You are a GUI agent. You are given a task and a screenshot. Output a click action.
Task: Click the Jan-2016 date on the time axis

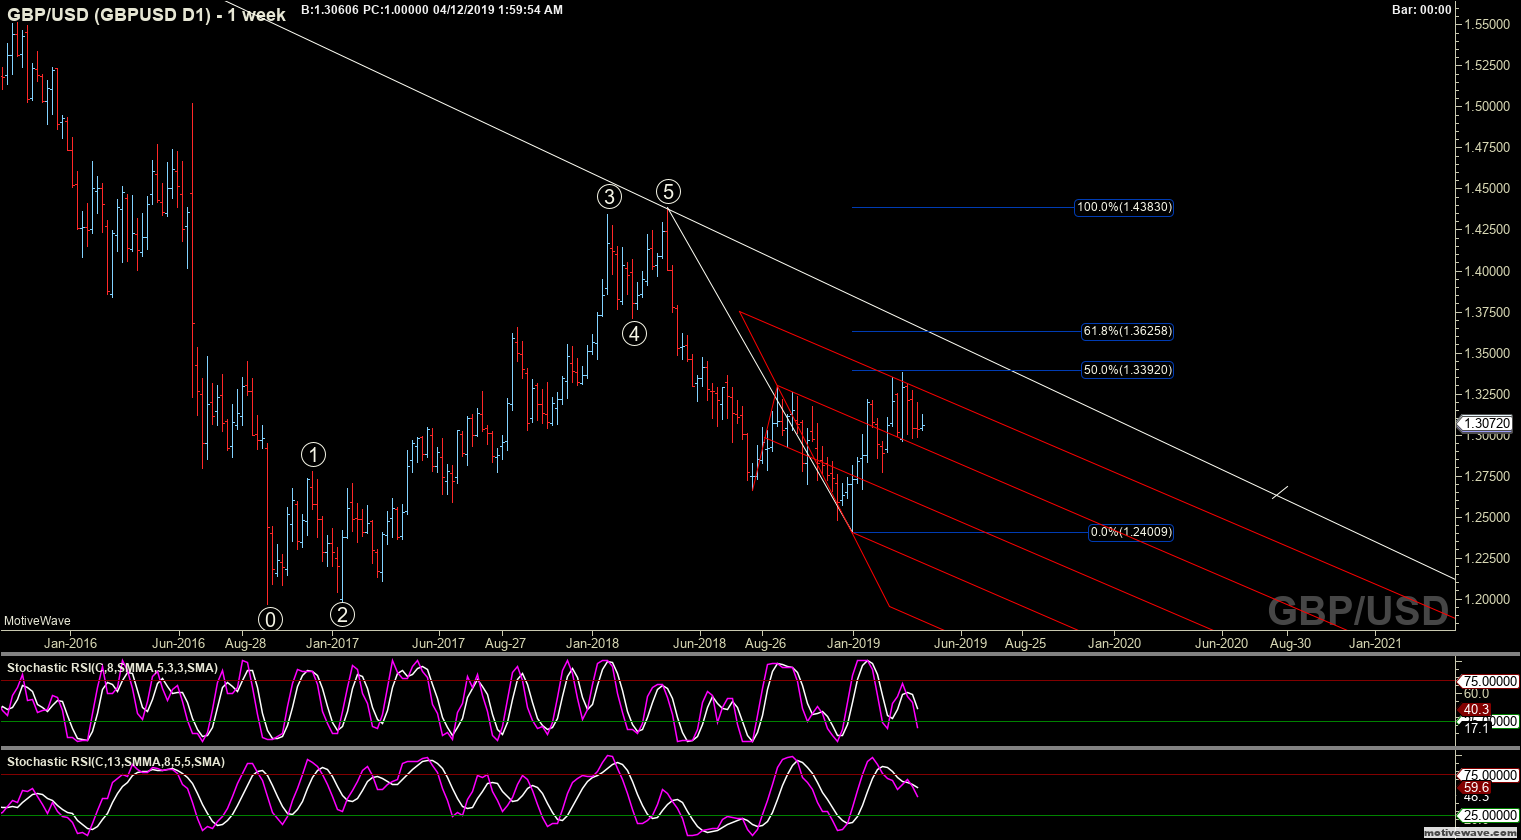[70, 643]
